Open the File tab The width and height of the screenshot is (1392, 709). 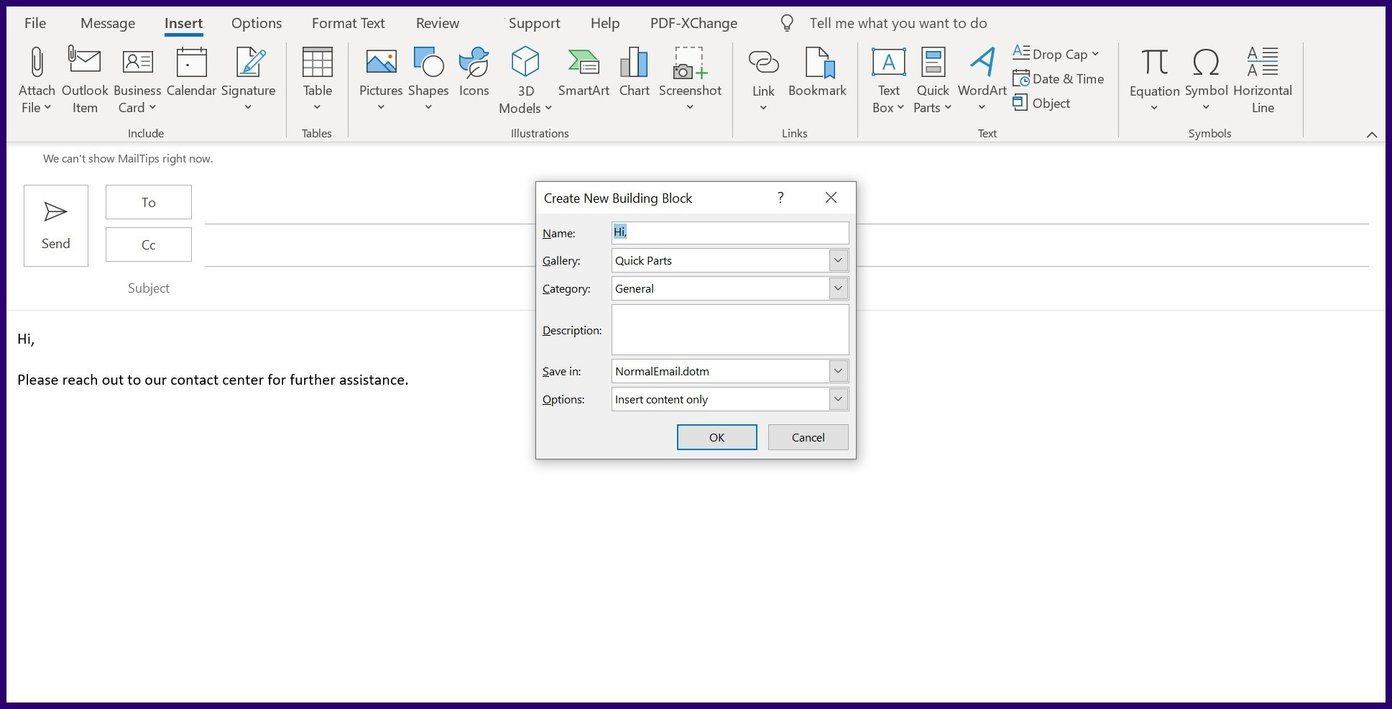[35, 23]
